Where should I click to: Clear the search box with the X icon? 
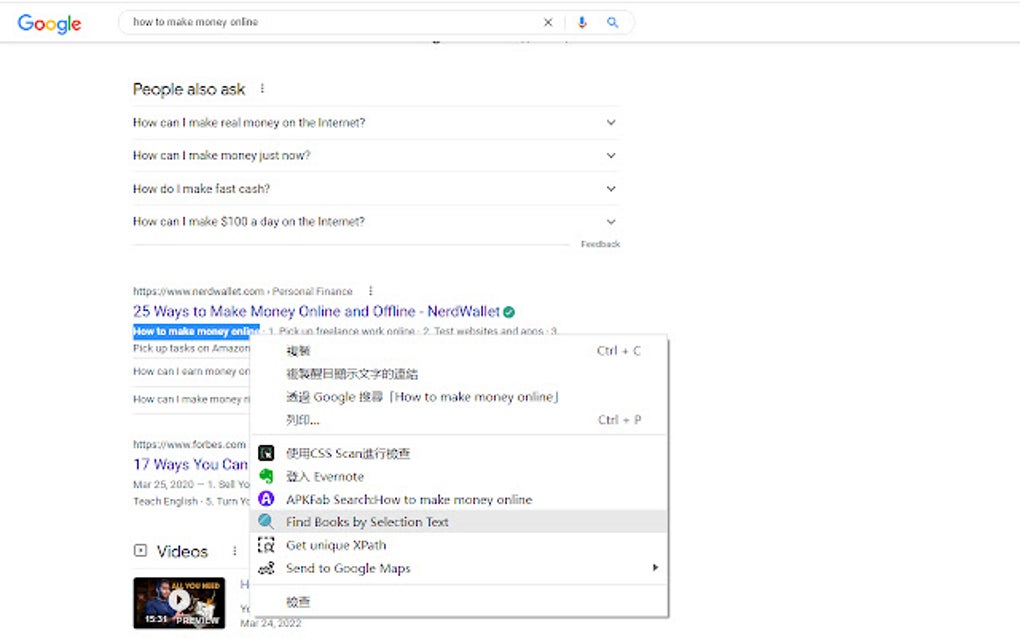(548, 21)
